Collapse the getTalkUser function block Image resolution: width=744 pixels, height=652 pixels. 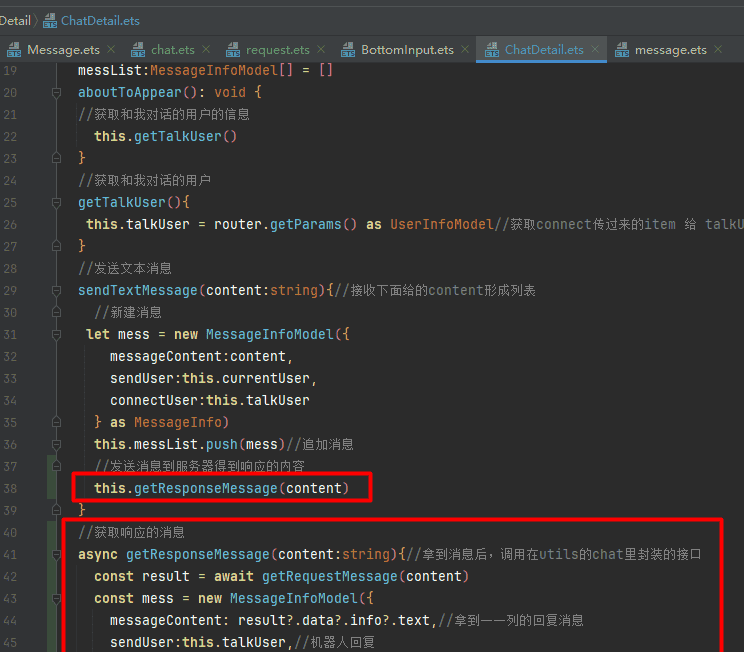coord(56,202)
